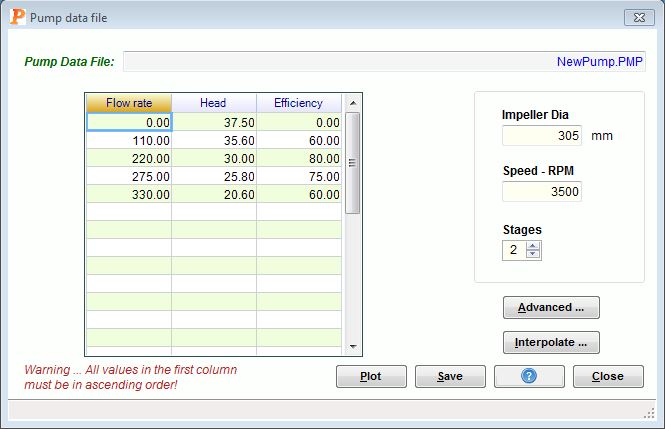This screenshot has height=429, width=665.
Task: Select the Flow rate column header
Action: point(129,103)
